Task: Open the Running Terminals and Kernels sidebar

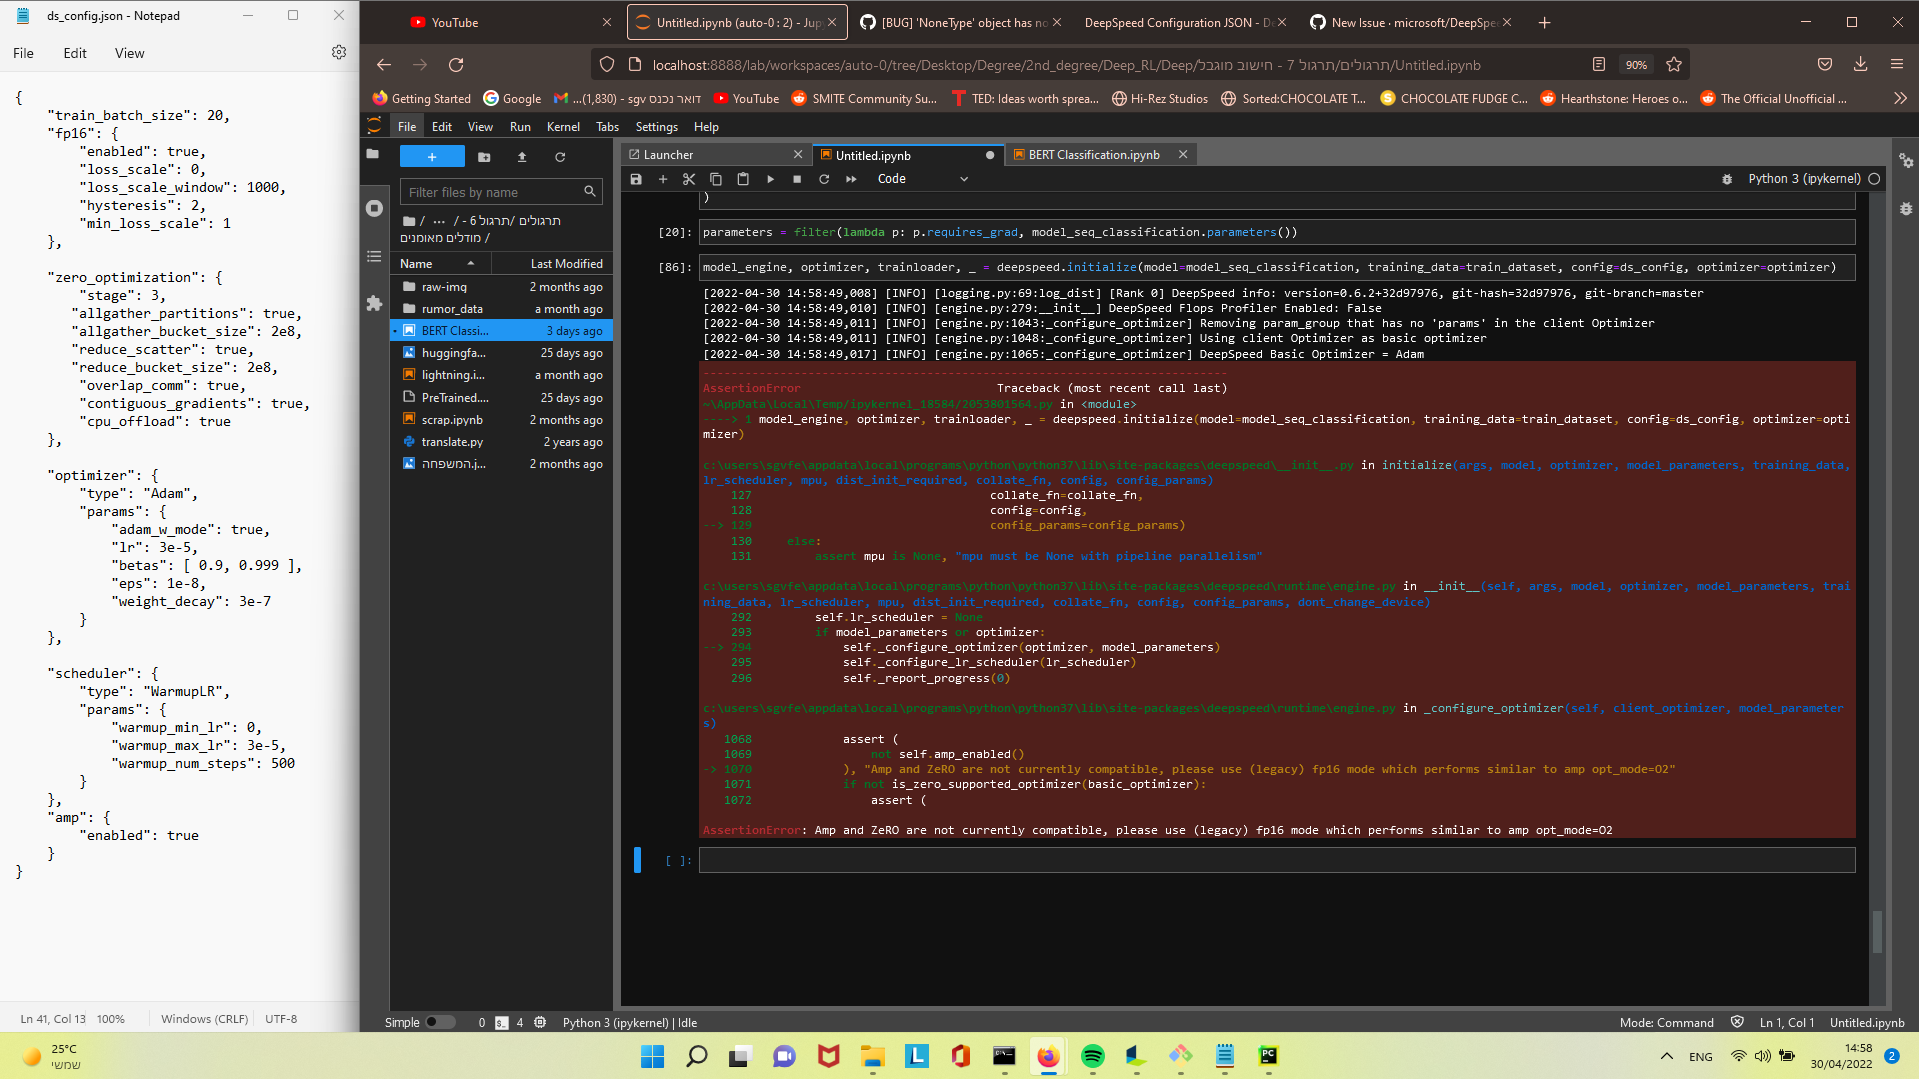Action: [374, 208]
